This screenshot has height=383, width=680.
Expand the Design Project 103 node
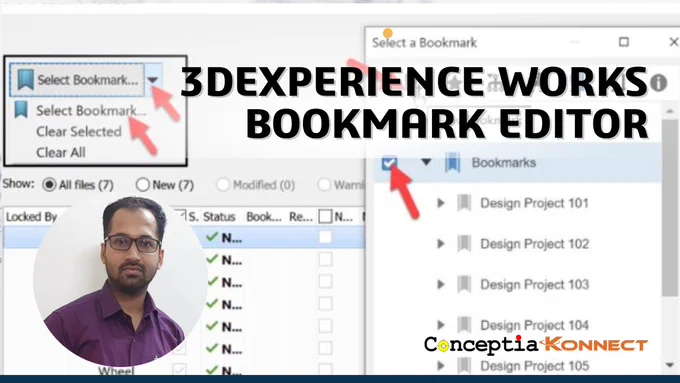point(441,284)
